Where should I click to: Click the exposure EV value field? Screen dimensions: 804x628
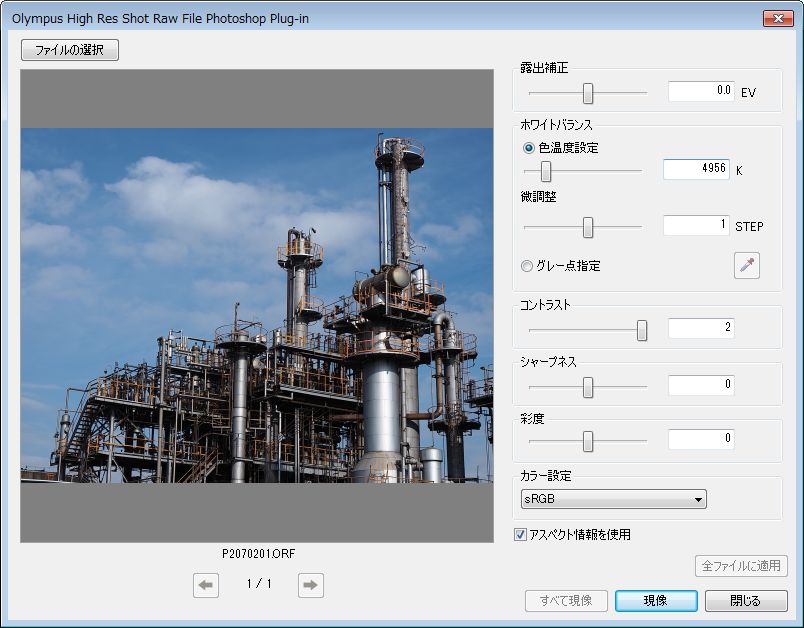click(x=701, y=91)
